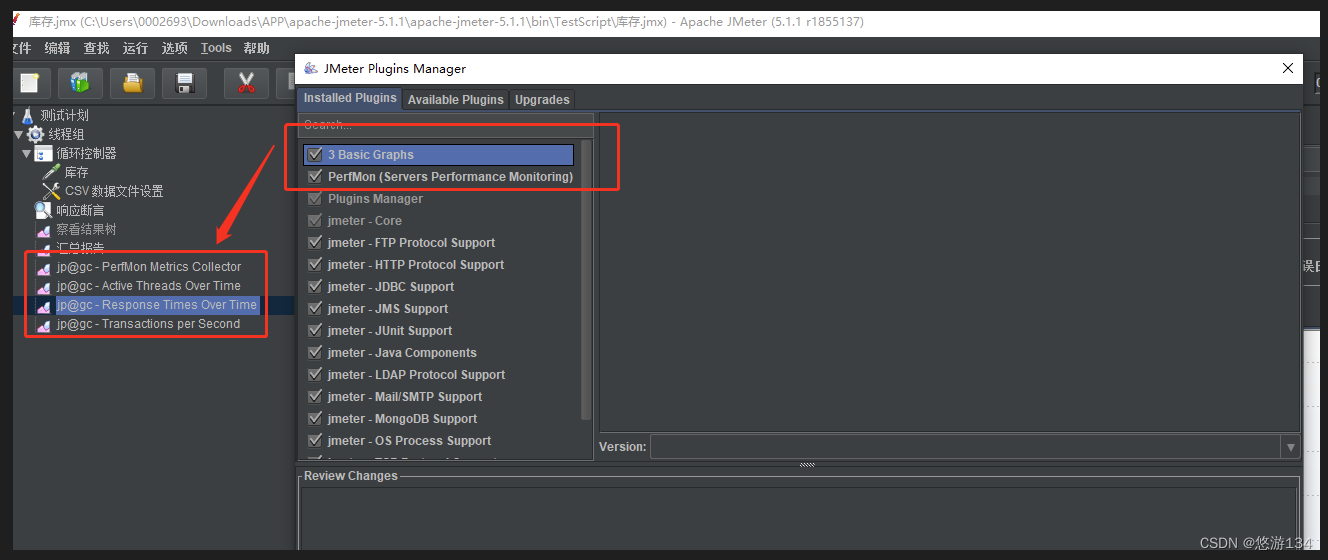
Task: Open the 查找 menu
Action: coord(97,48)
